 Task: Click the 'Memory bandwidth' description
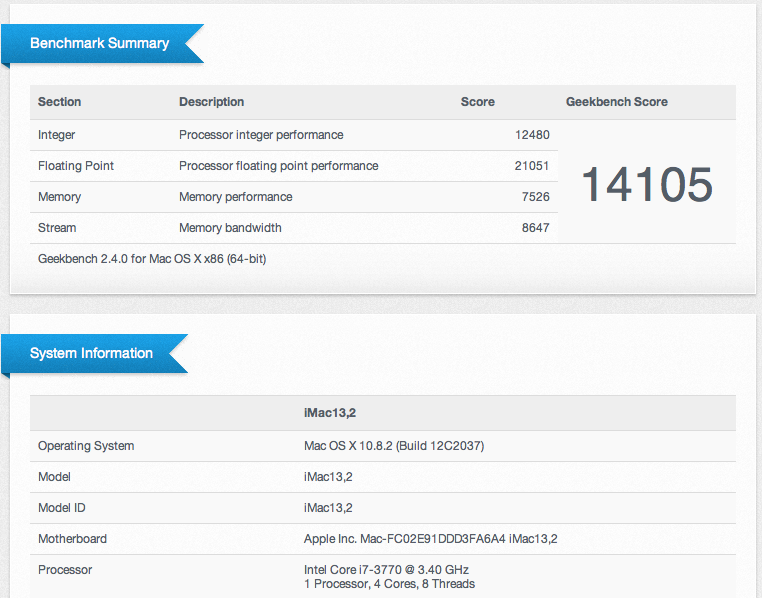click(230, 228)
